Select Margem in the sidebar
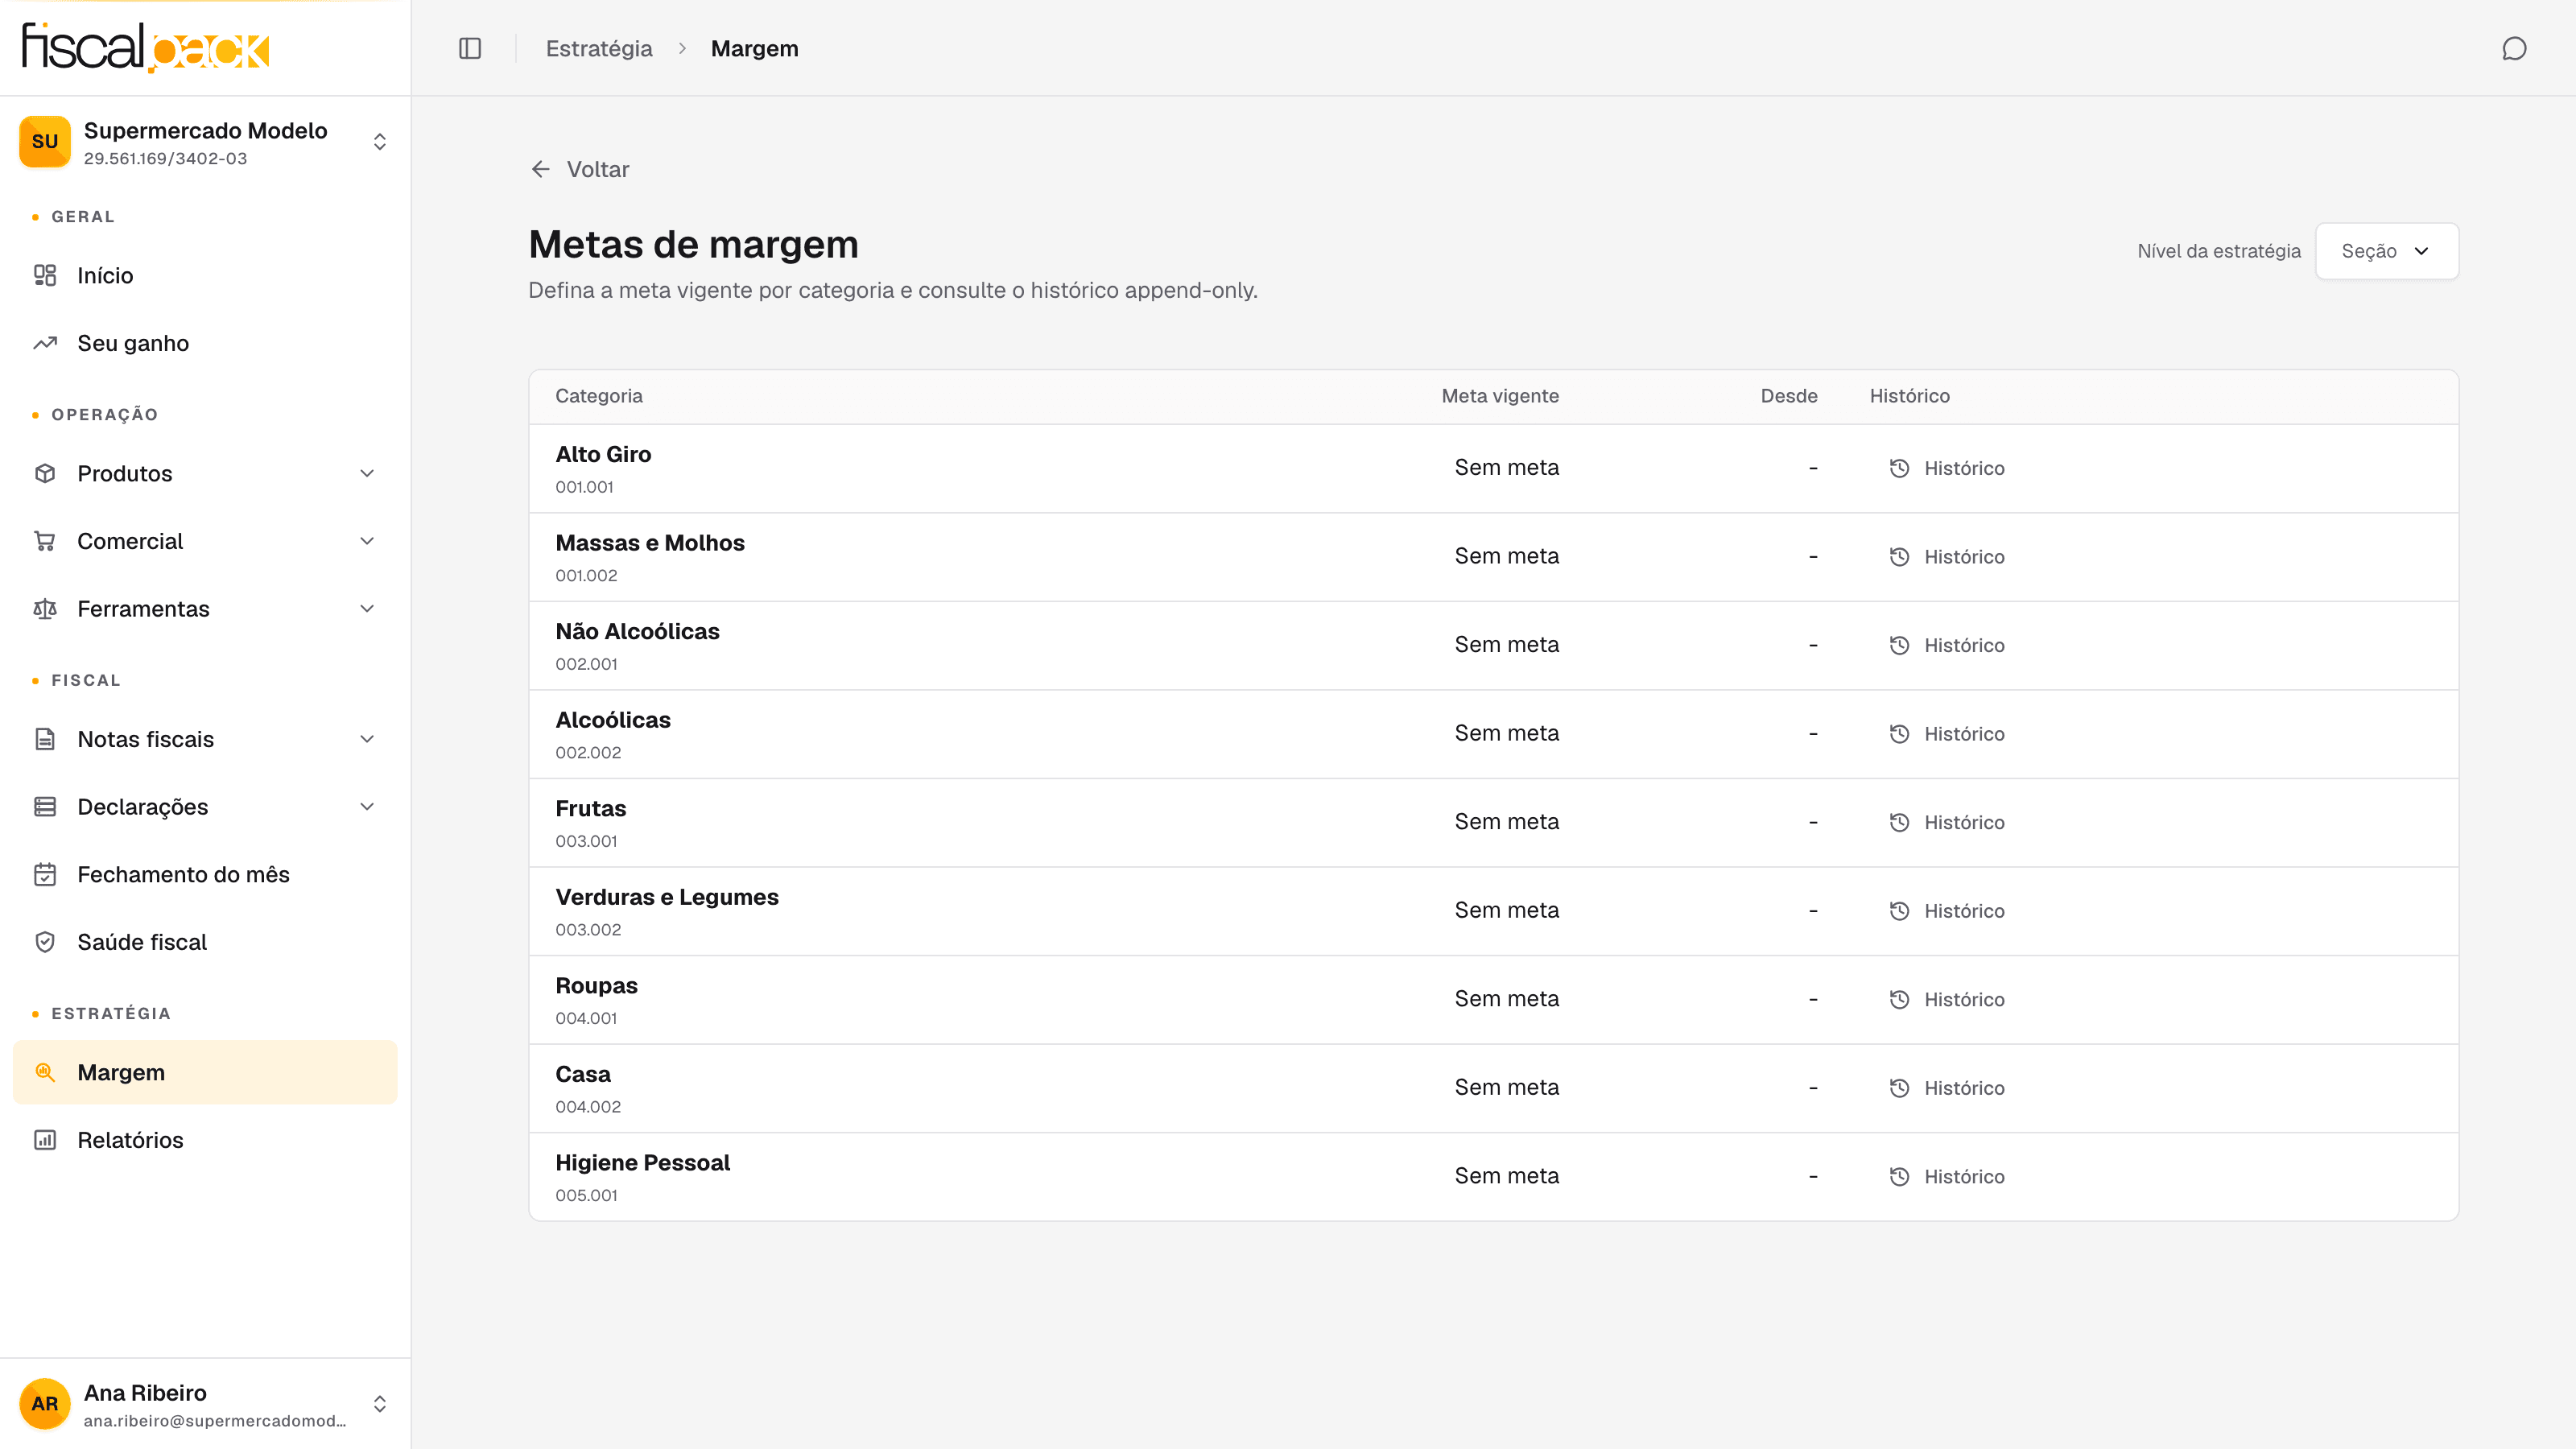Viewport: 2576px width, 1449px height. click(205, 1072)
